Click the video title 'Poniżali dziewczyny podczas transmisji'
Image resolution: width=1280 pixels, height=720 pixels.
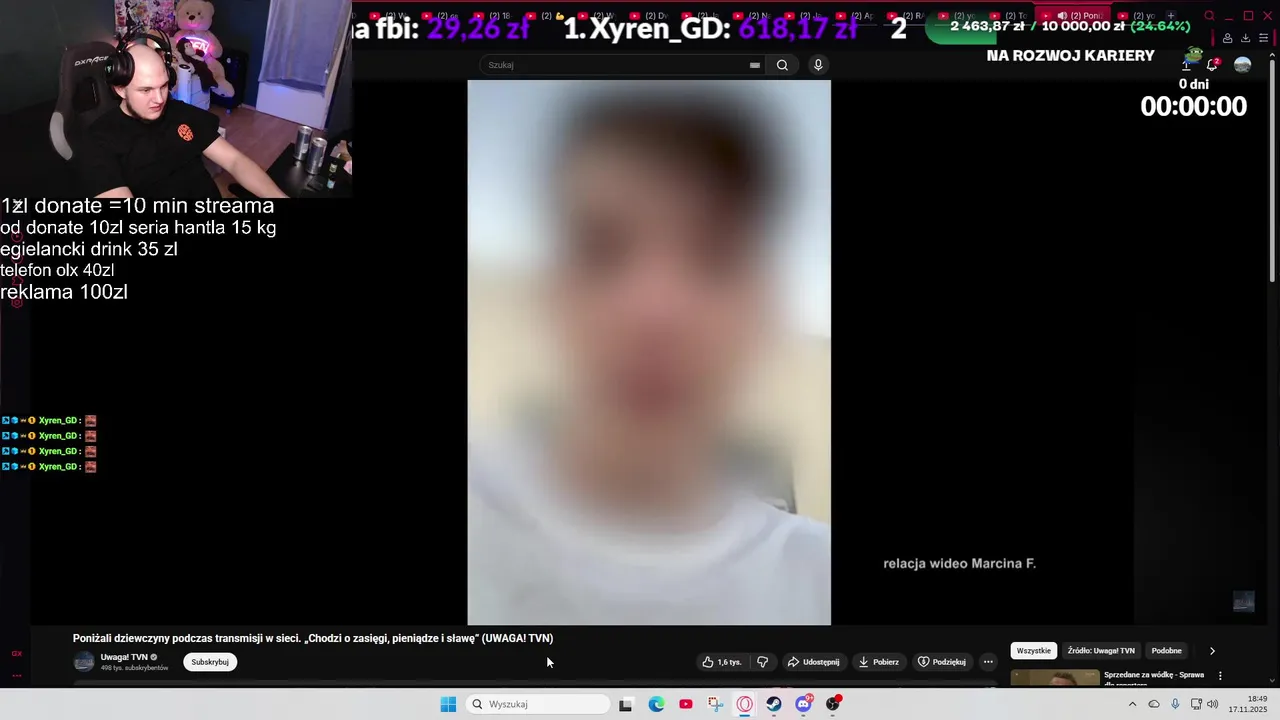[x=313, y=638]
